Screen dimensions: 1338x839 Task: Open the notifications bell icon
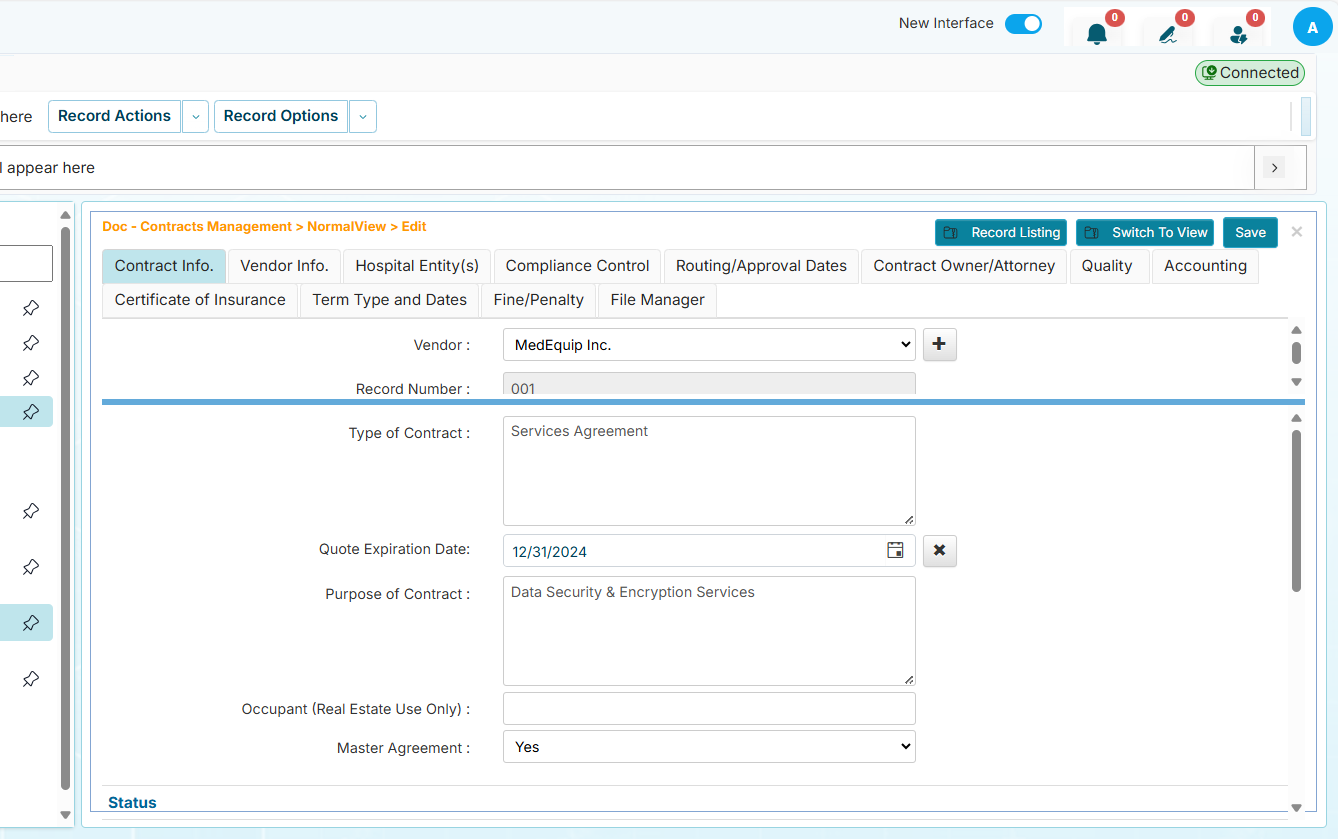1097,34
